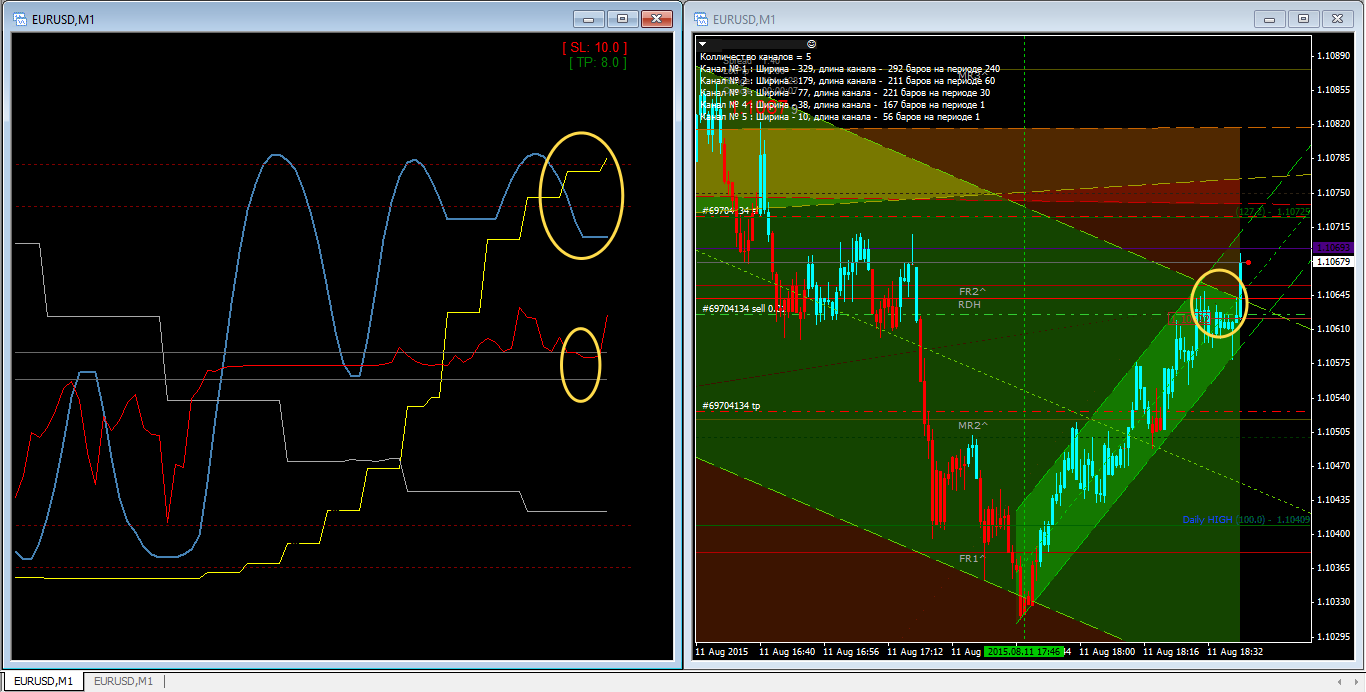Viewport: 1366px width, 692px height.
Task: Click the 'Канал № 5' info line
Action: point(840,117)
